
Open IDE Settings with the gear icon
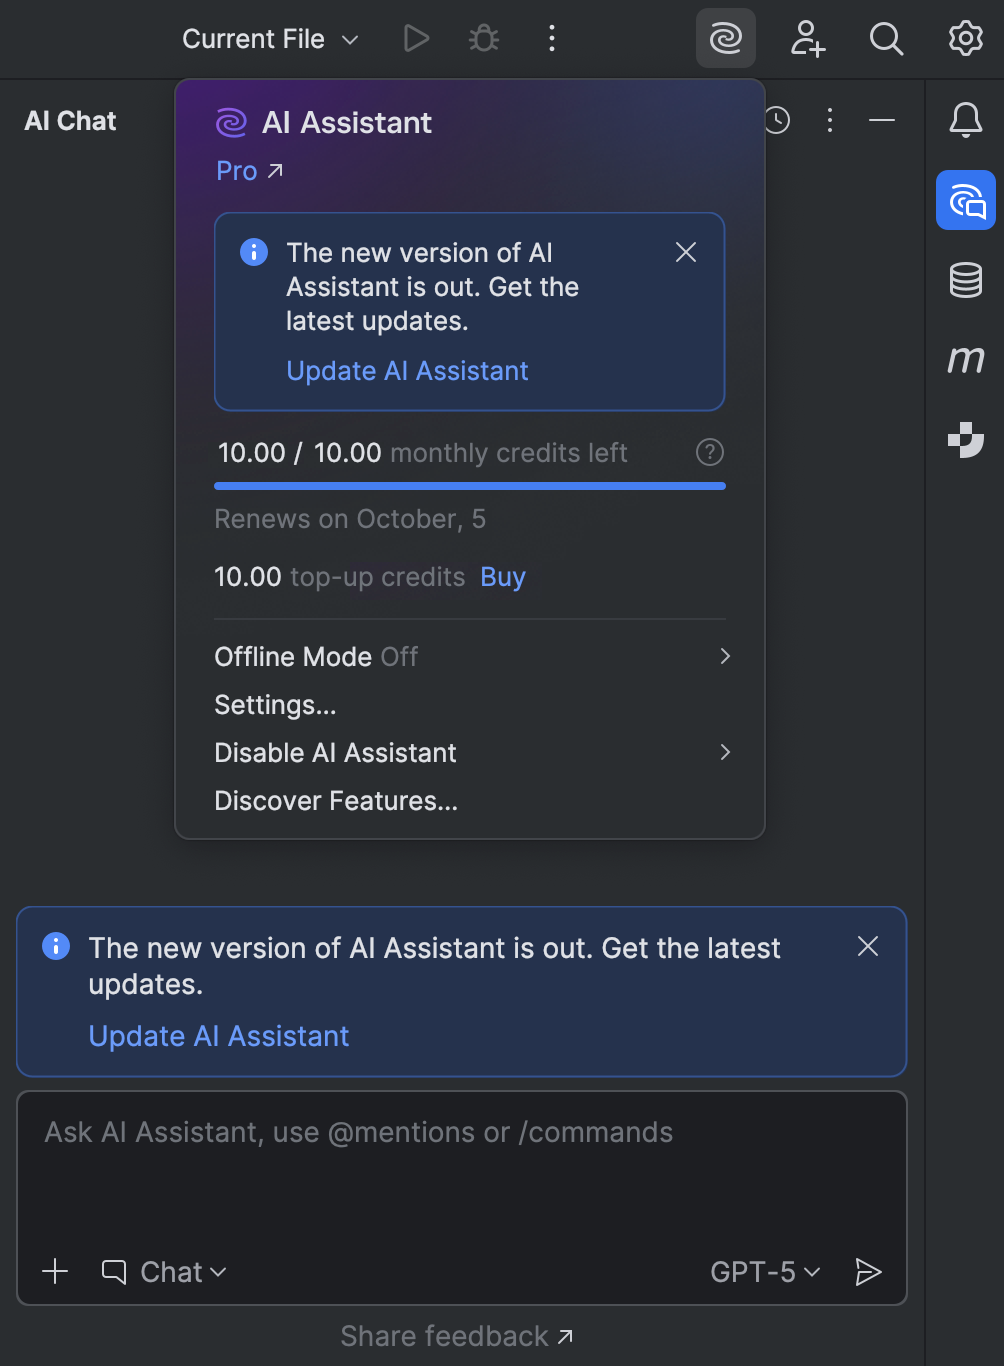964,39
